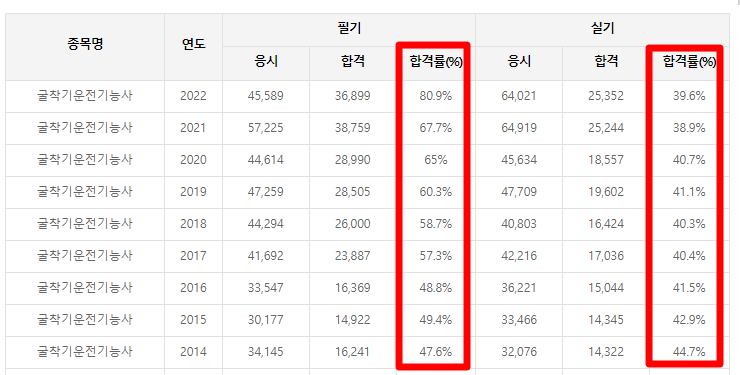
Task: Click the 16,424 practical pass value
Action: point(606,224)
